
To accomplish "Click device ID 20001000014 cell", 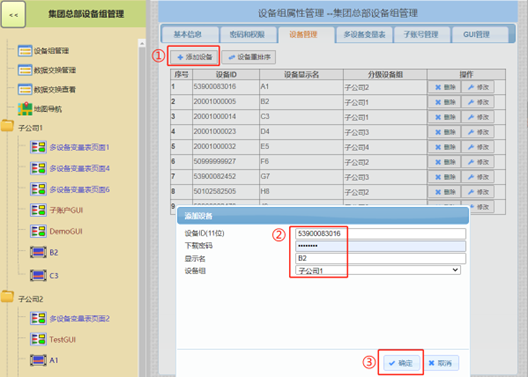I will coord(226,117).
